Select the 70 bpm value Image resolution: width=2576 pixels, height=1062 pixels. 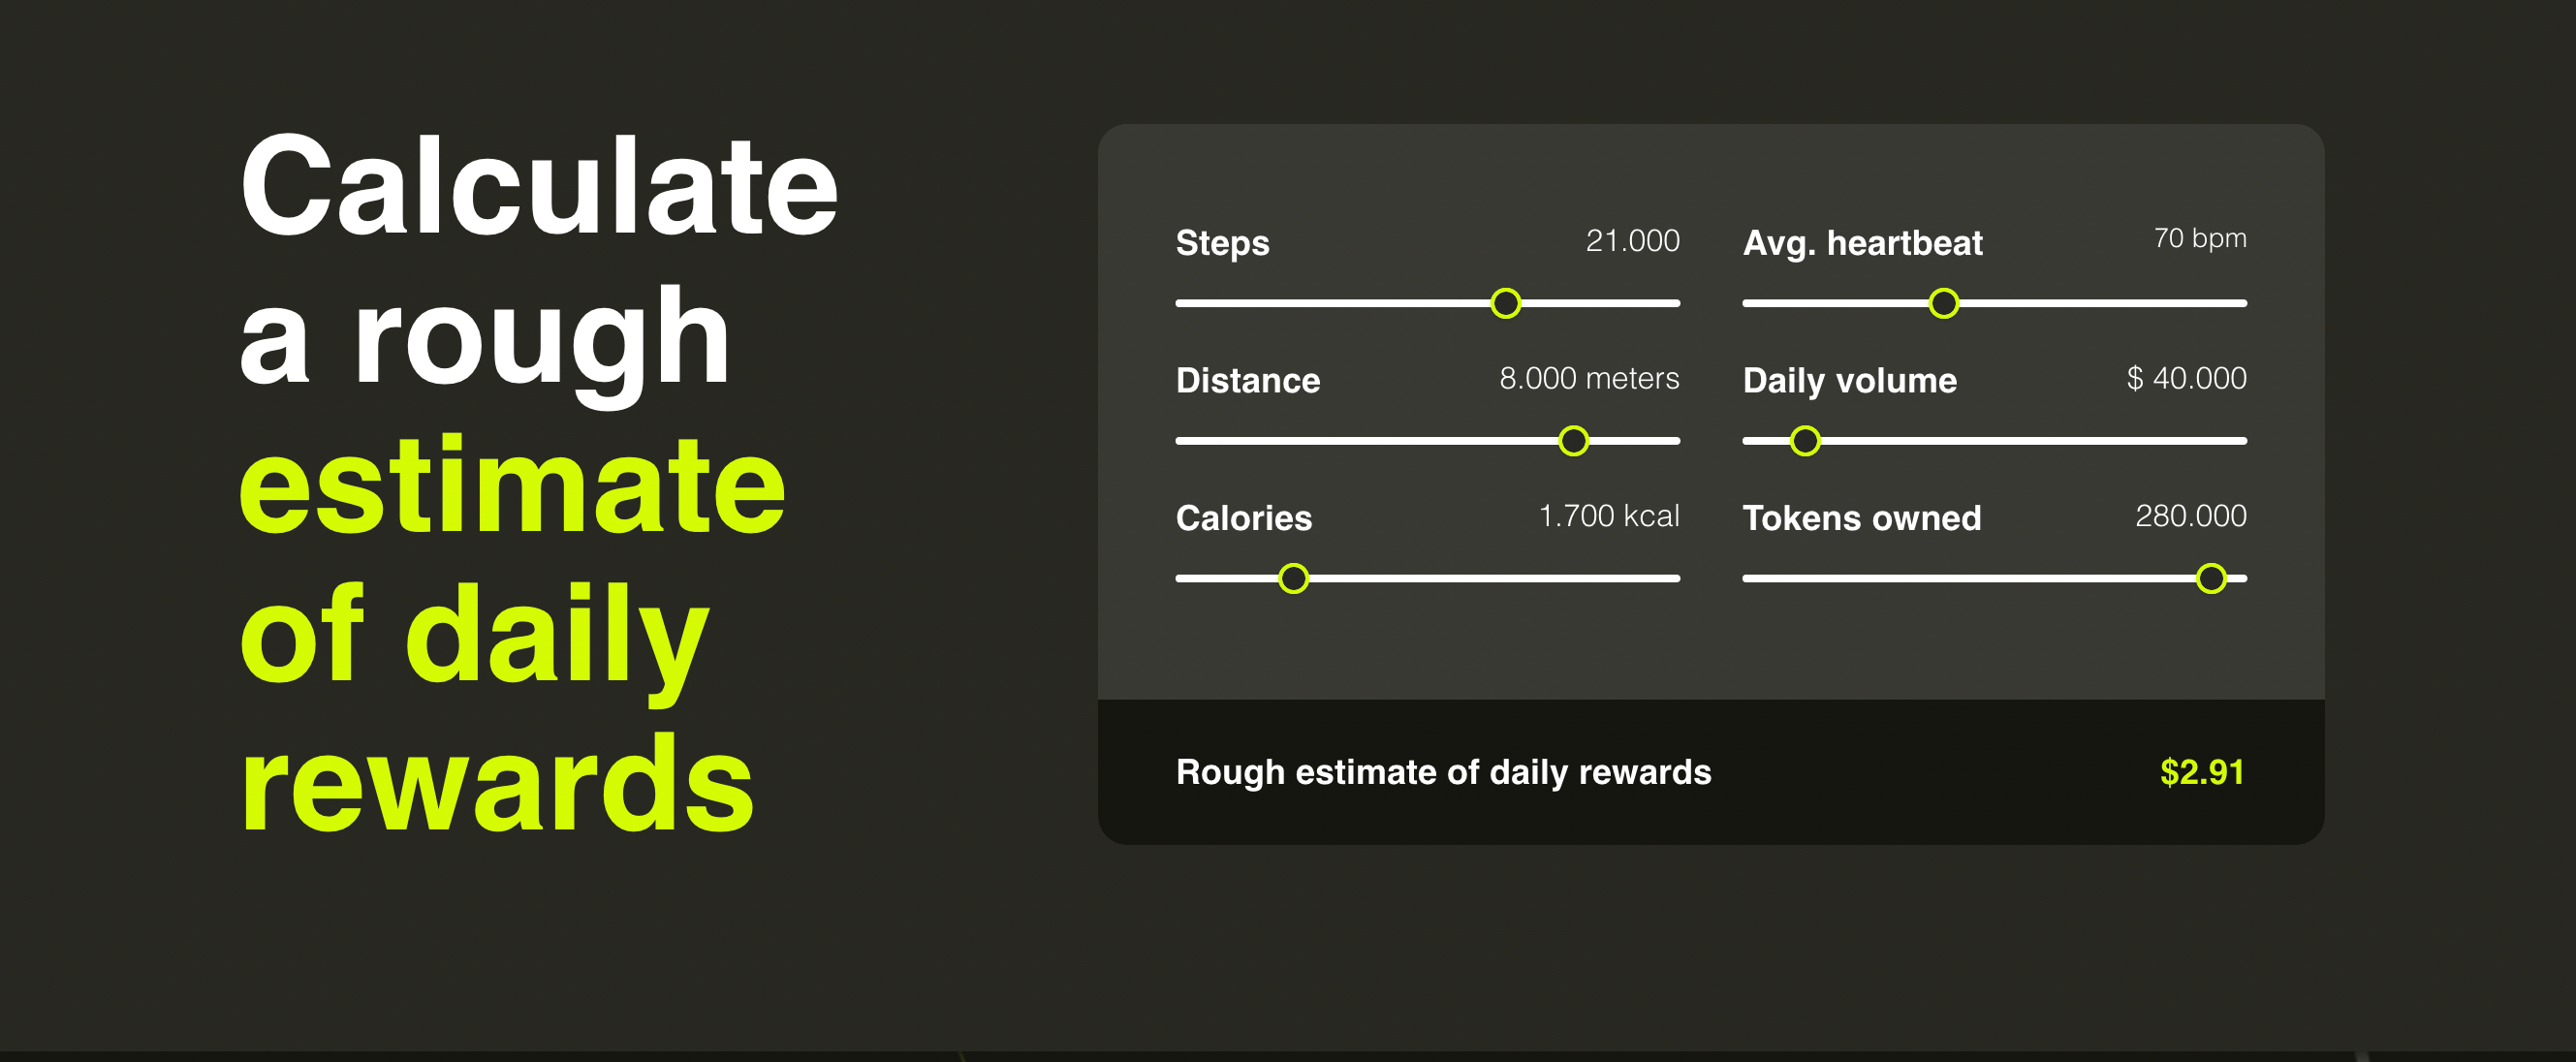click(x=2199, y=239)
